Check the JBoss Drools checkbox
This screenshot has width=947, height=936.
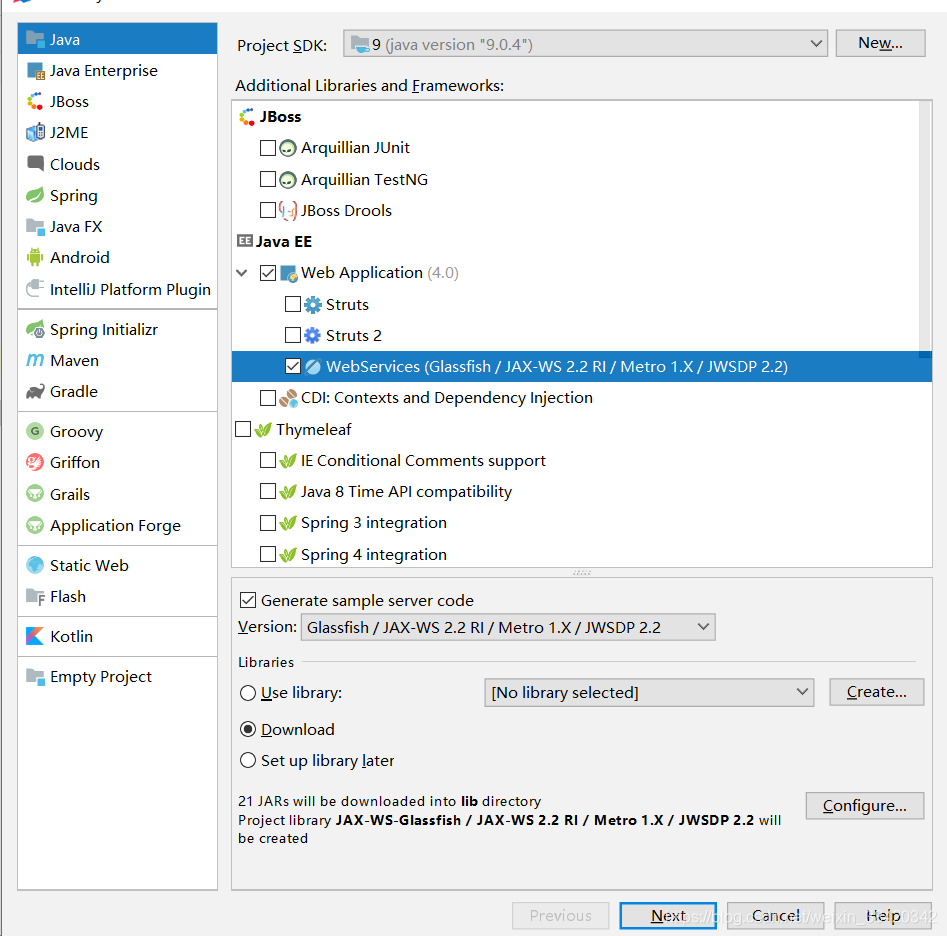268,210
